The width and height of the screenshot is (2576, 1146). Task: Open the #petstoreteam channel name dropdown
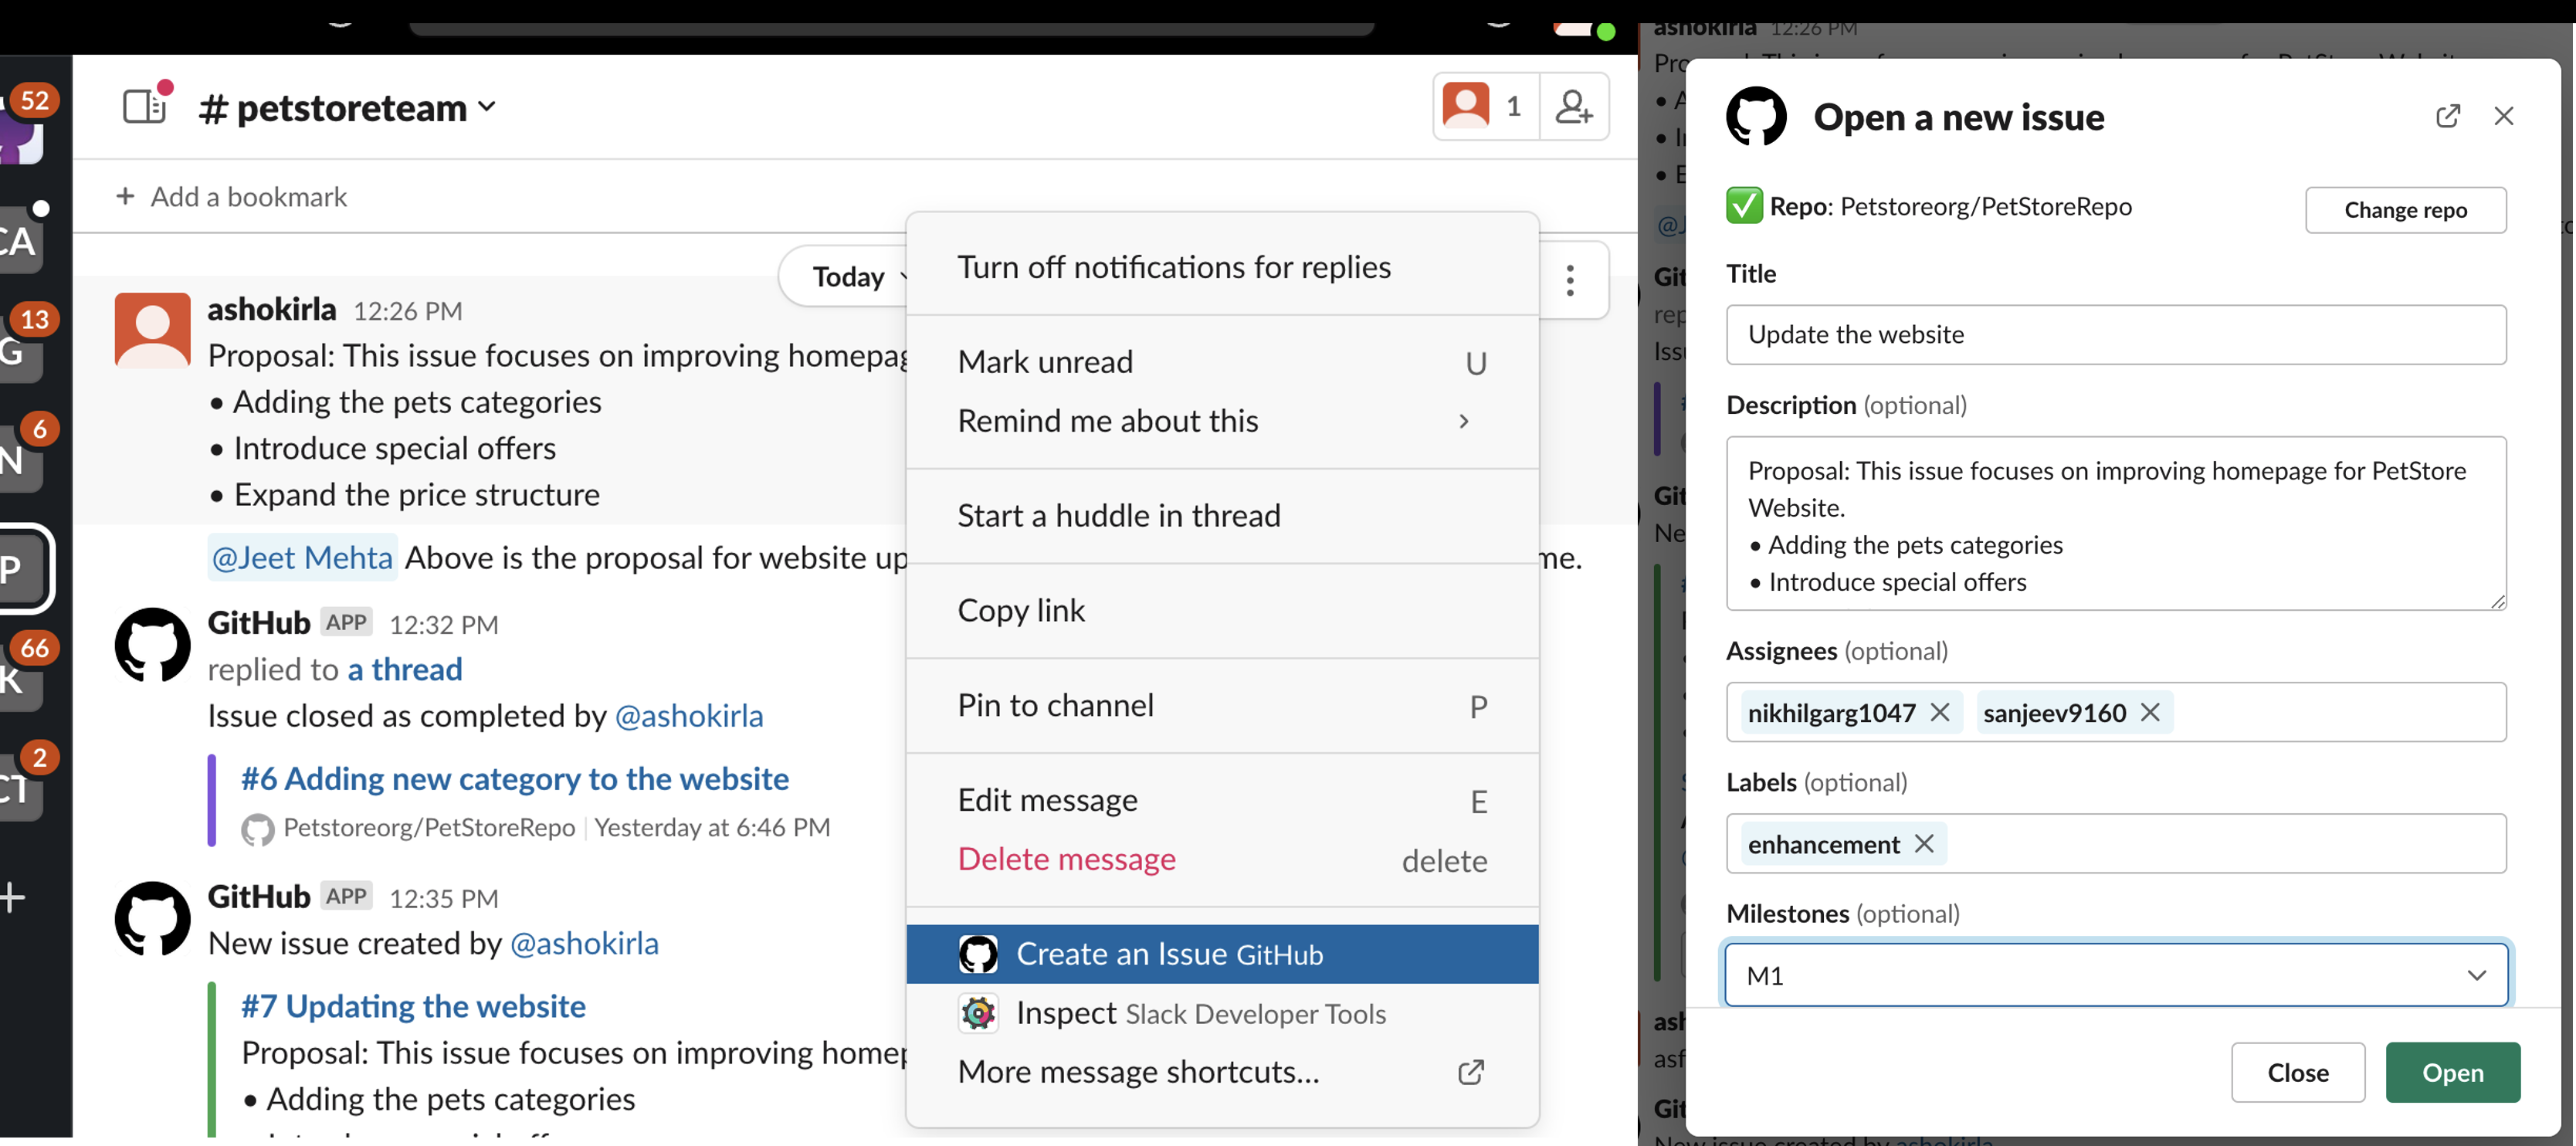[487, 108]
